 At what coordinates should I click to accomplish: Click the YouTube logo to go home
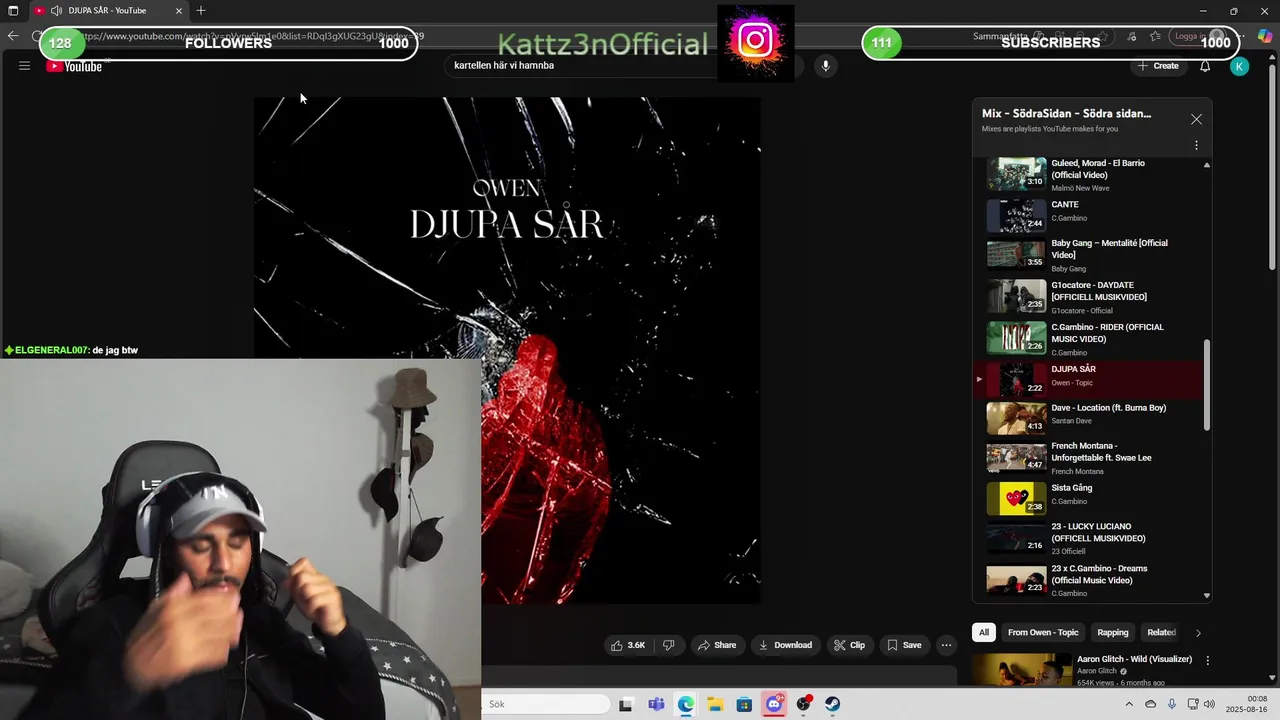click(x=74, y=67)
